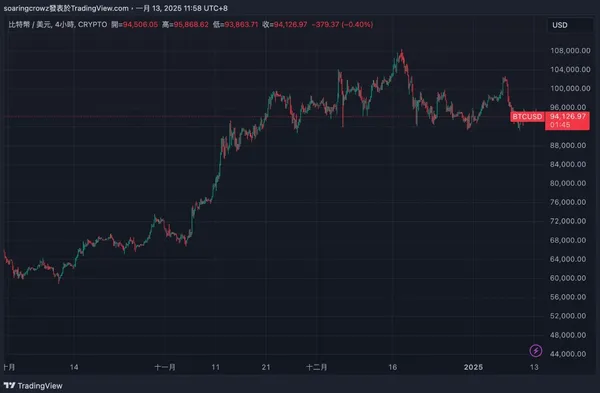Click the 十二月 date axis label
The image size is (600, 393).
click(316, 367)
